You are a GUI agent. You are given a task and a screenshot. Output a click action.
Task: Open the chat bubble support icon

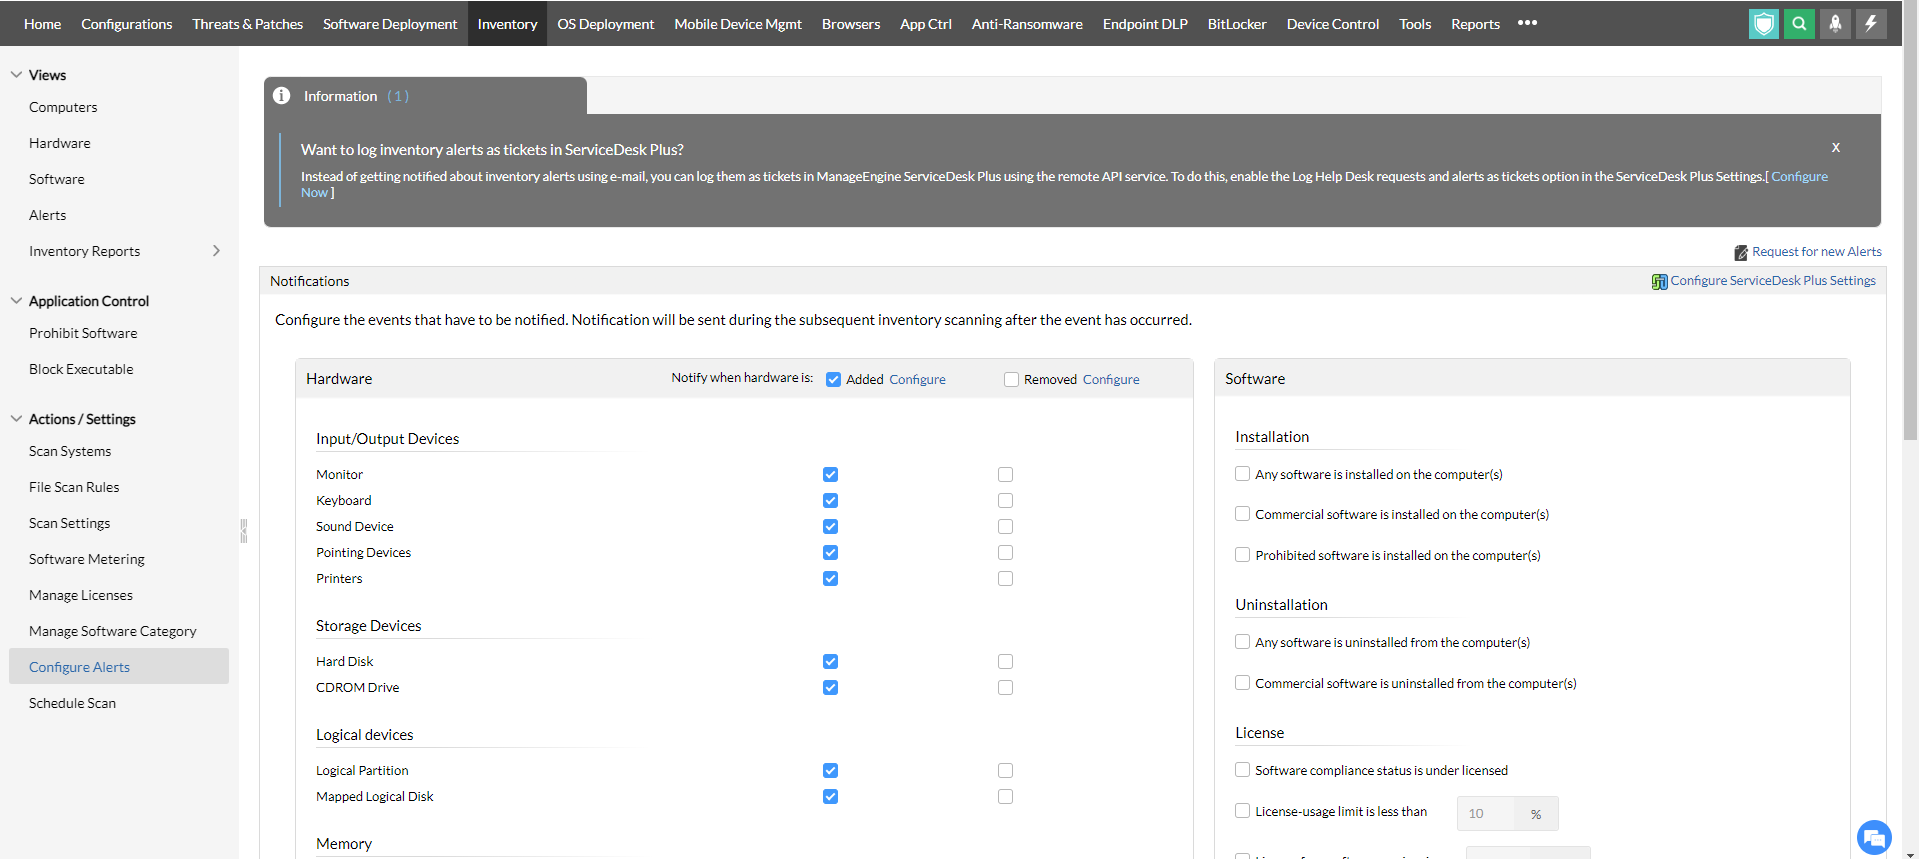pyautogui.click(x=1873, y=838)
